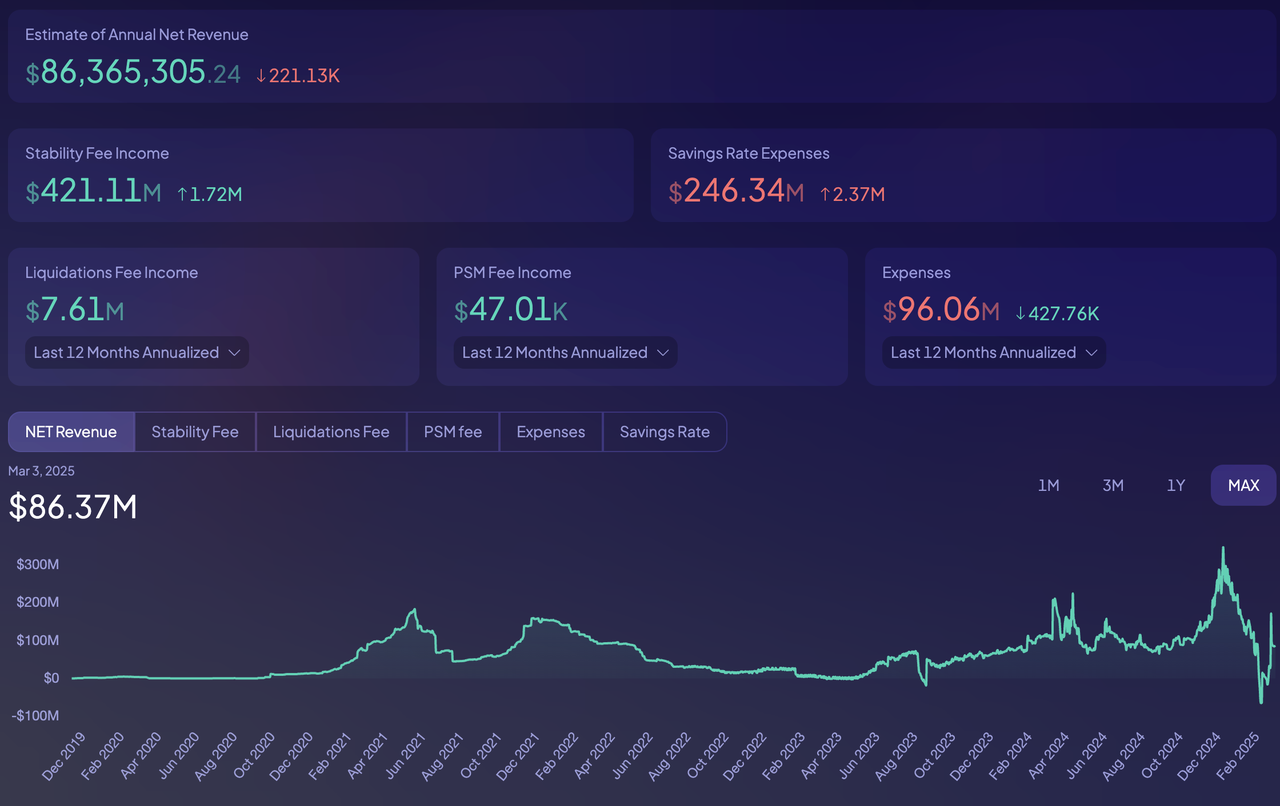Set chart range to 3M

pos(1112,485)
